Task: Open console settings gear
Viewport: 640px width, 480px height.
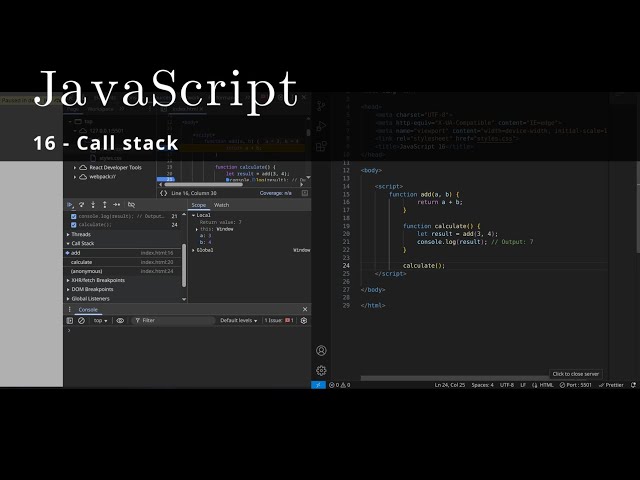Action: (x=304, y=320)
